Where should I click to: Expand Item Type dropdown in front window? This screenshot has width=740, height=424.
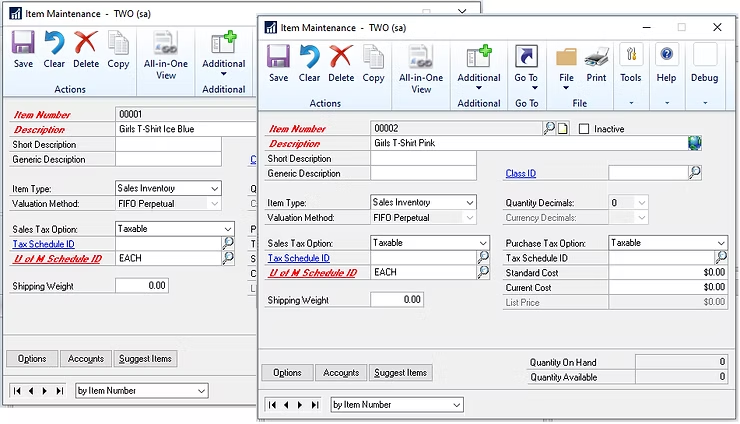469,203
